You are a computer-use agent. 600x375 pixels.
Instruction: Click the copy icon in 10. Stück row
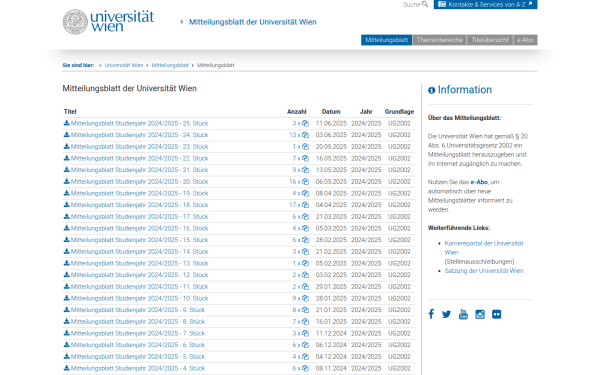305,298
